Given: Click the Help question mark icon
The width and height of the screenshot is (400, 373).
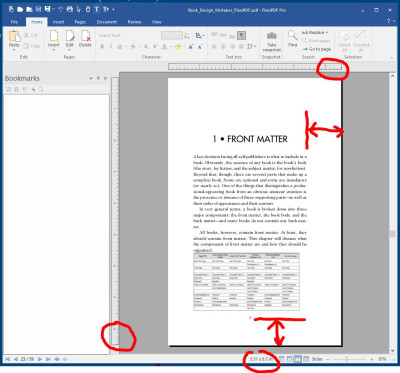Looking at the screenshot, I should [389, 22].
